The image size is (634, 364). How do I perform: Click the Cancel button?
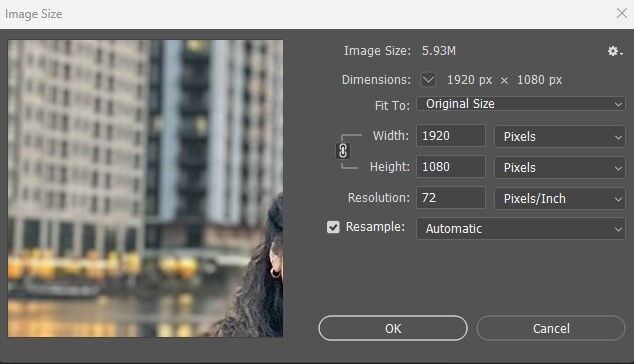pos(551,328)
